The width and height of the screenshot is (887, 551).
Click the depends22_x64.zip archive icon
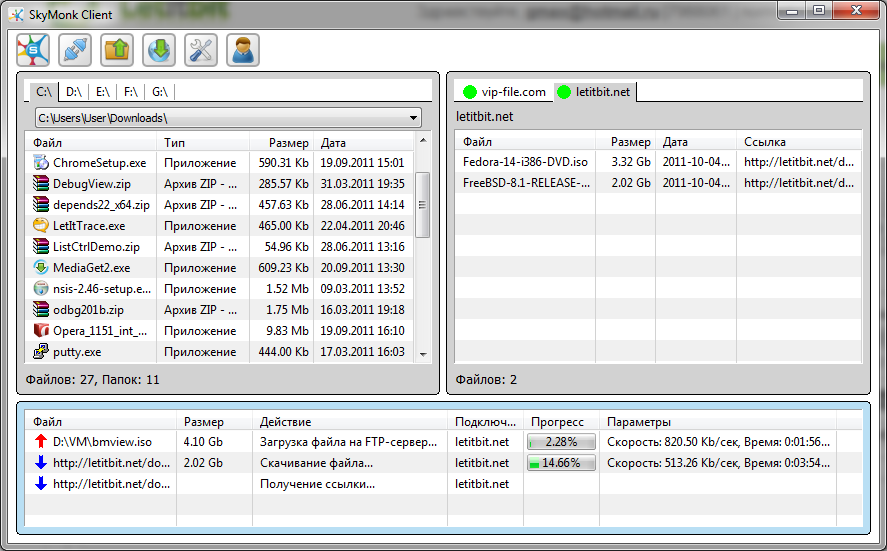(x=41, y=204)
